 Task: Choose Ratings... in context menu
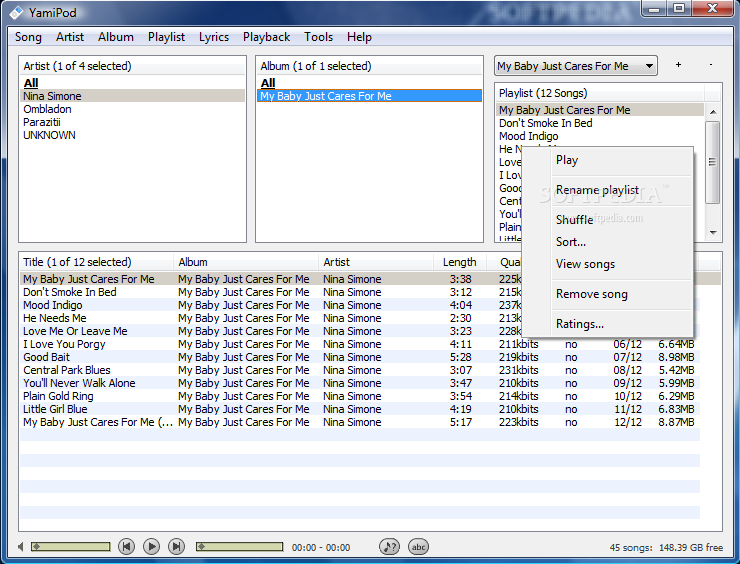[x=607, y=324]
